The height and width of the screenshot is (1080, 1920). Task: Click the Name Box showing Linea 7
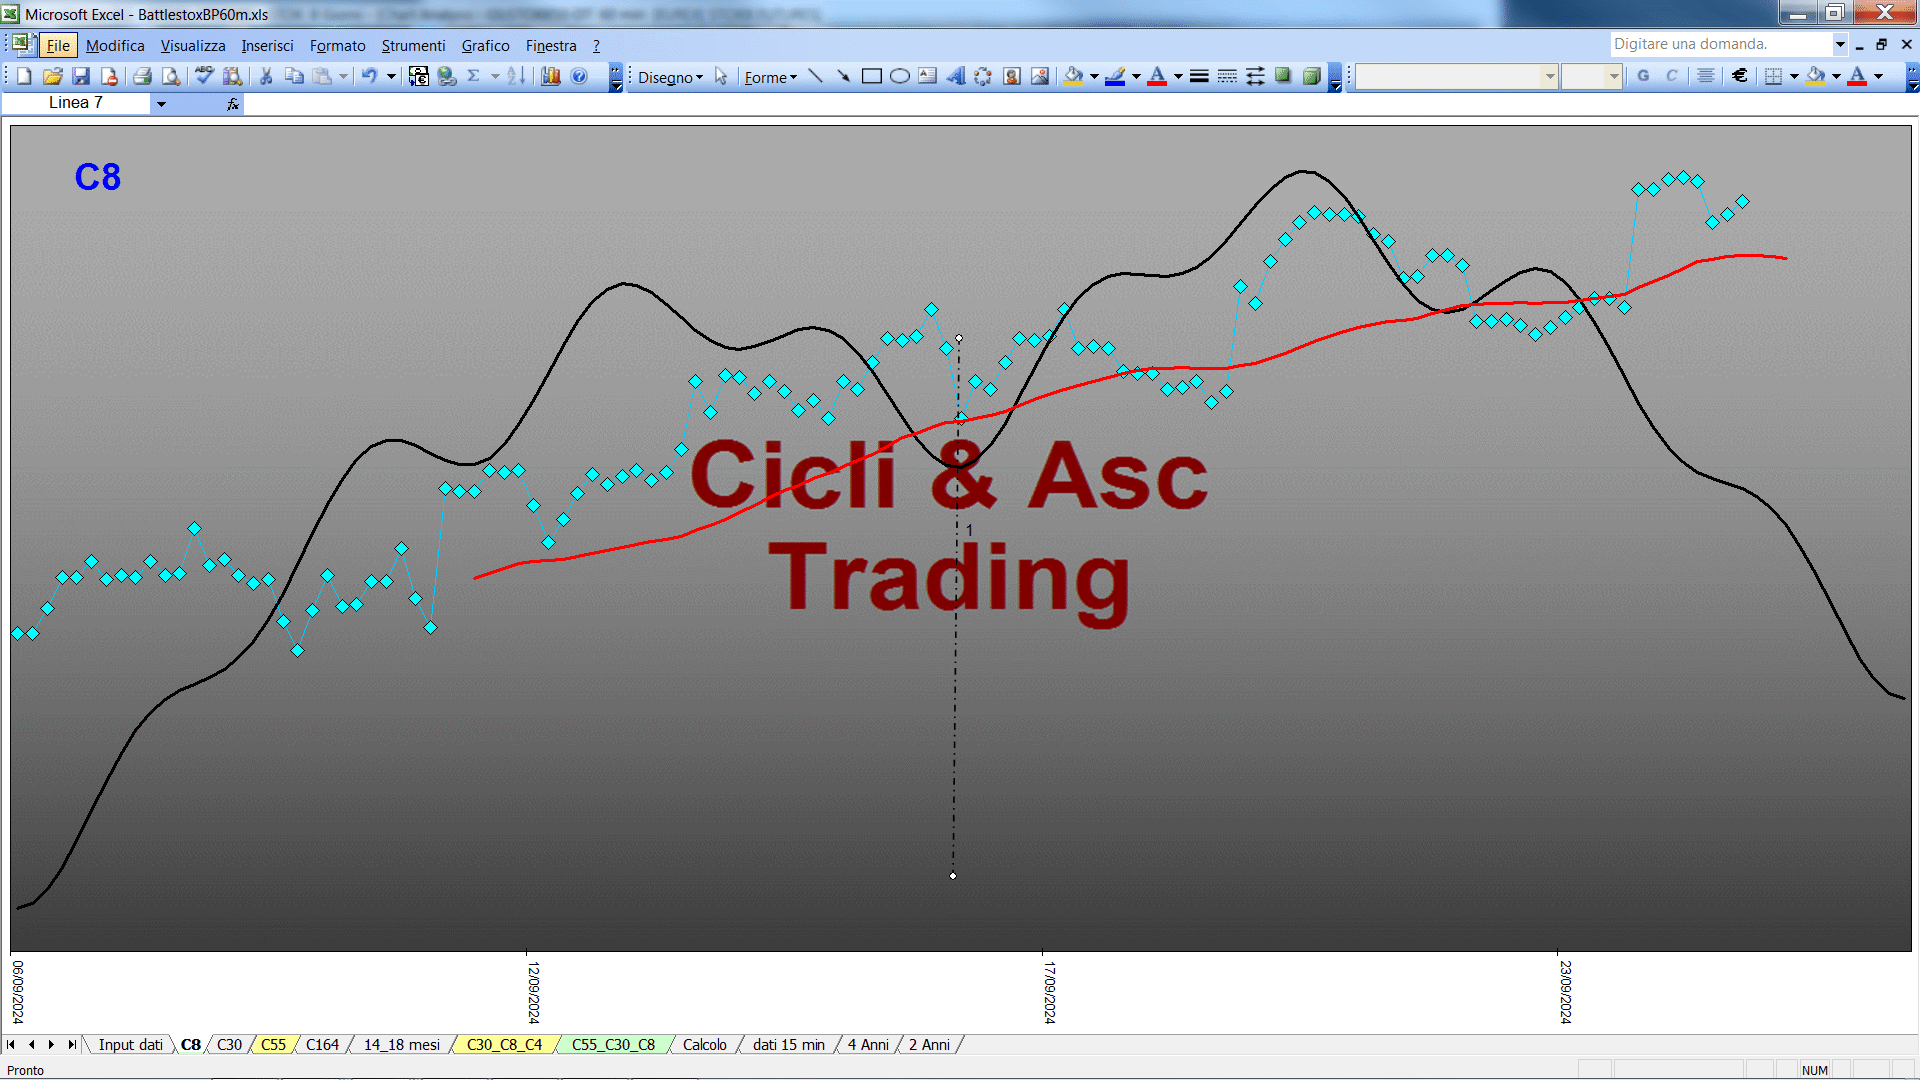point(76,103)
